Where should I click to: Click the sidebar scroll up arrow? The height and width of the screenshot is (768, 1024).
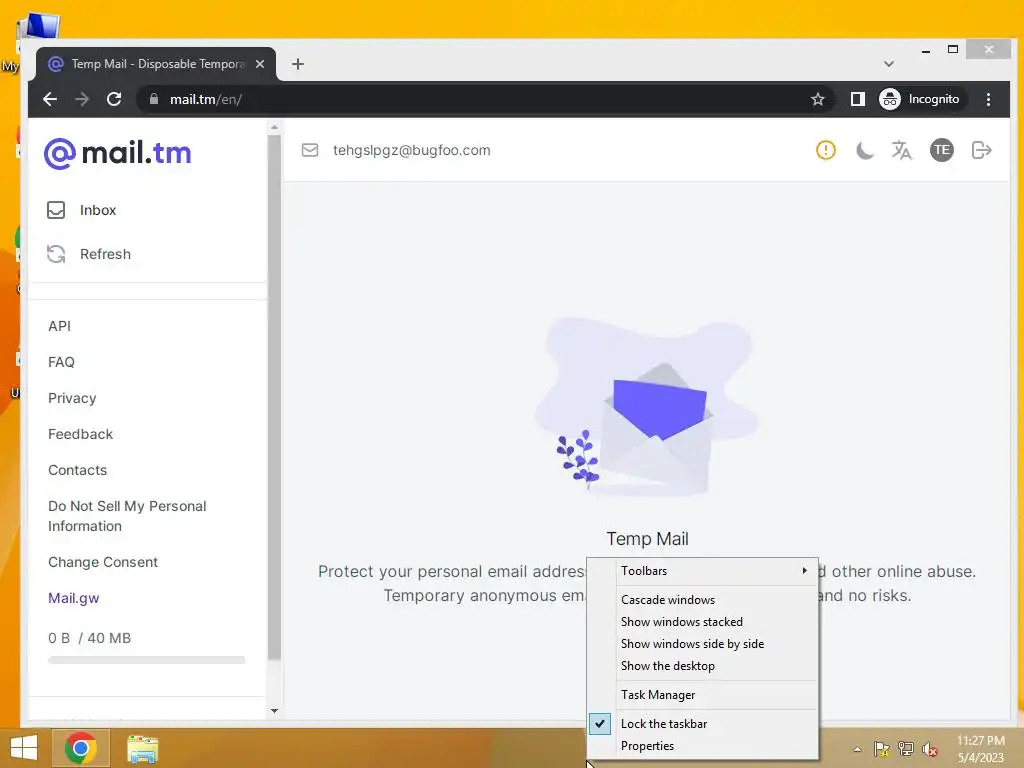click(x=274, y=127)
